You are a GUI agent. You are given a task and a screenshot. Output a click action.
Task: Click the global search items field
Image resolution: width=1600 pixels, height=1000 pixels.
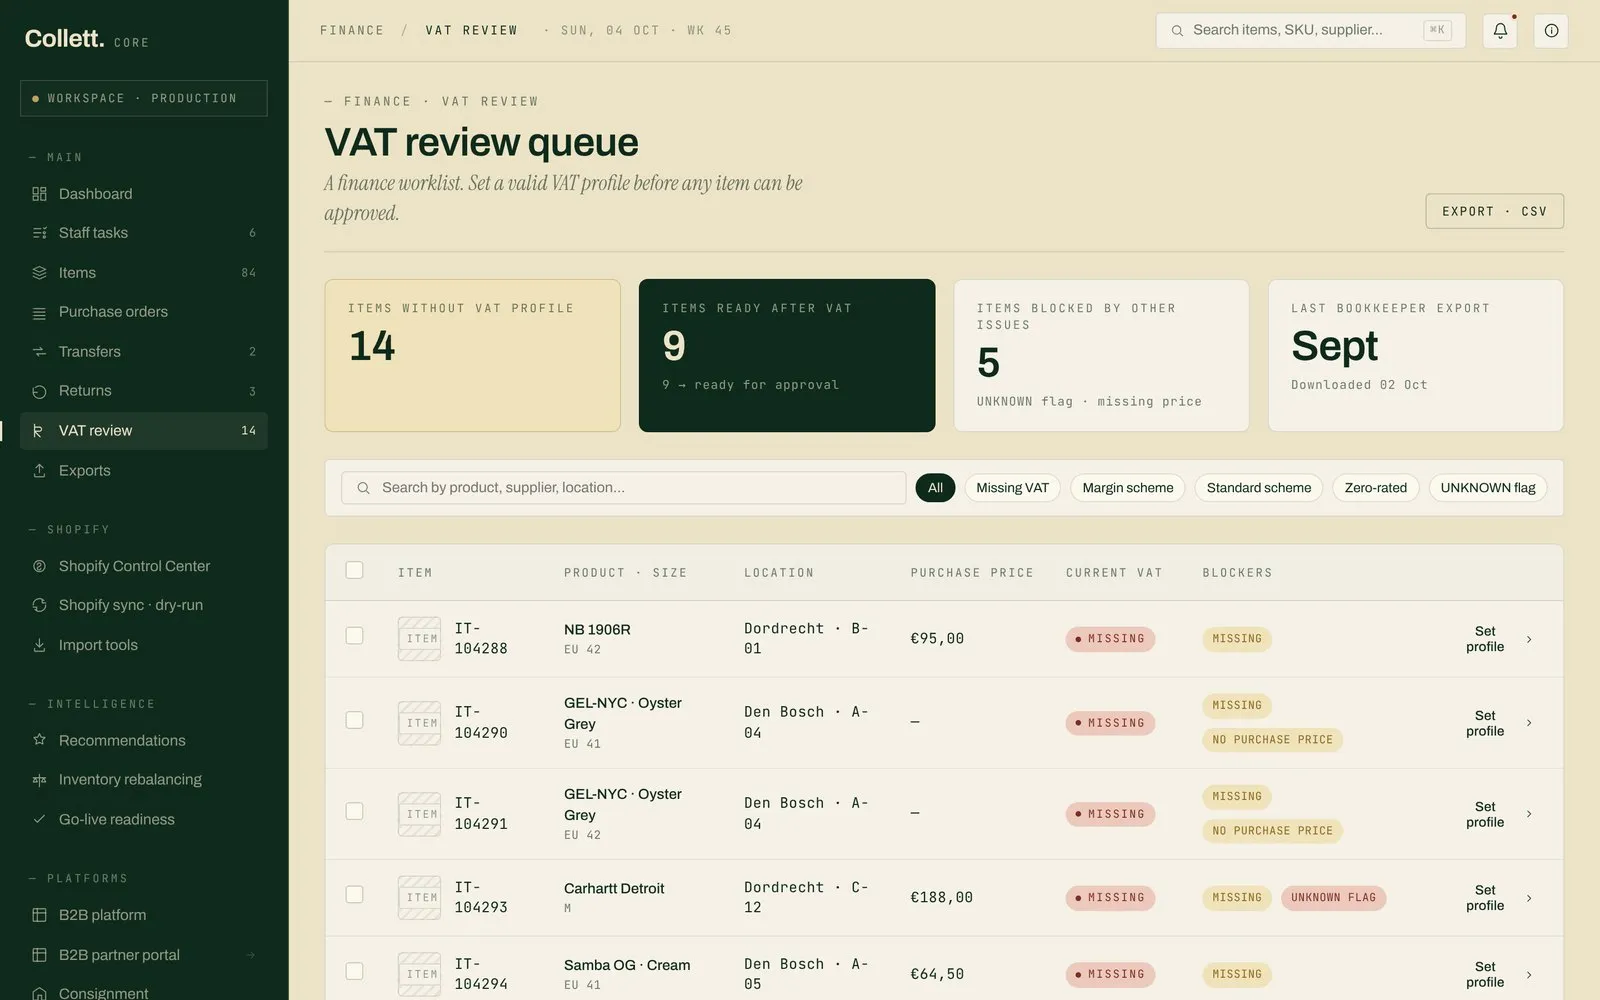[1310, 30]
